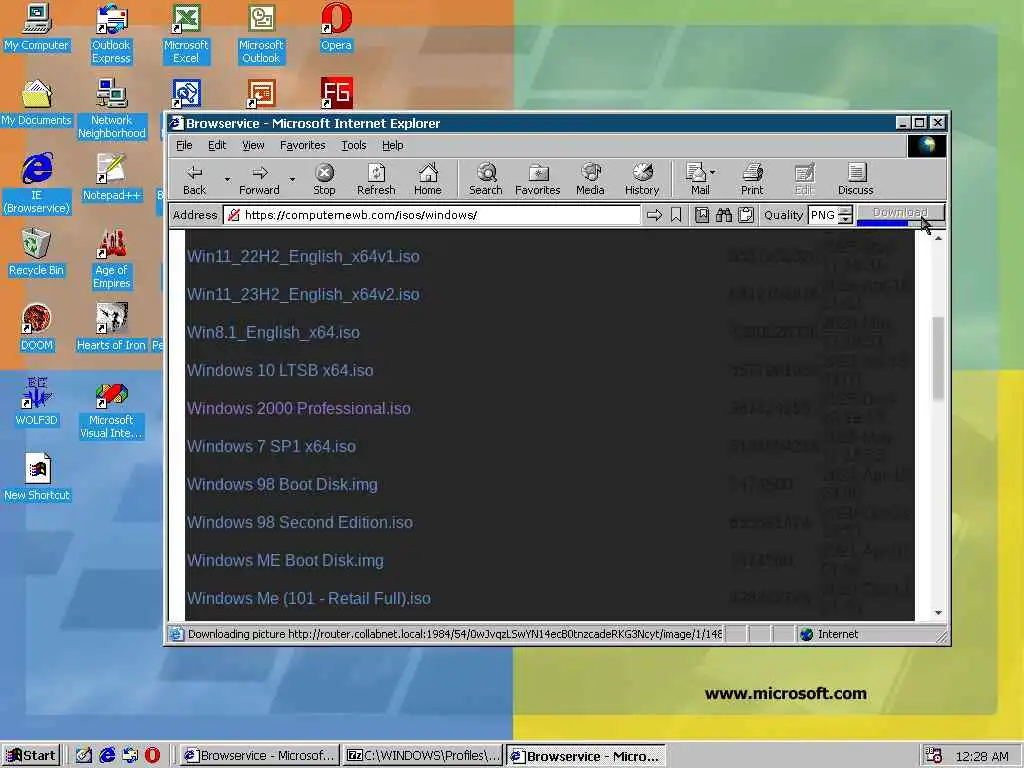1024x768 pixels.
Task: Select the DOOM desktop shortcut
Action: tap(36, 327)
